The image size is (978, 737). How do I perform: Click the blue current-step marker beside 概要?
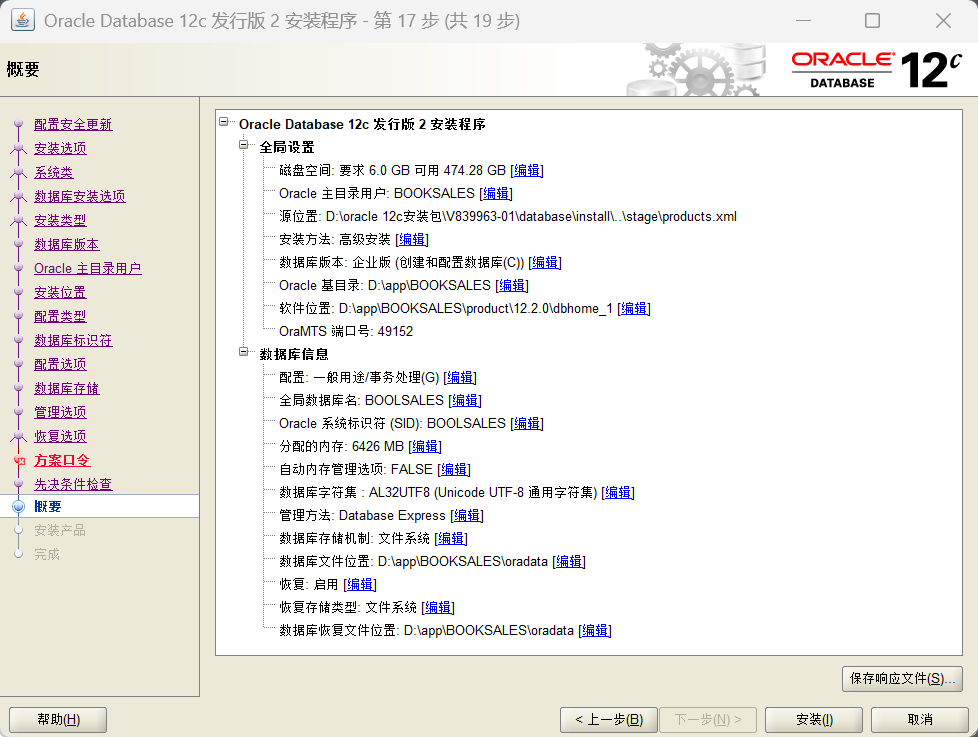(x=19, y=506)
